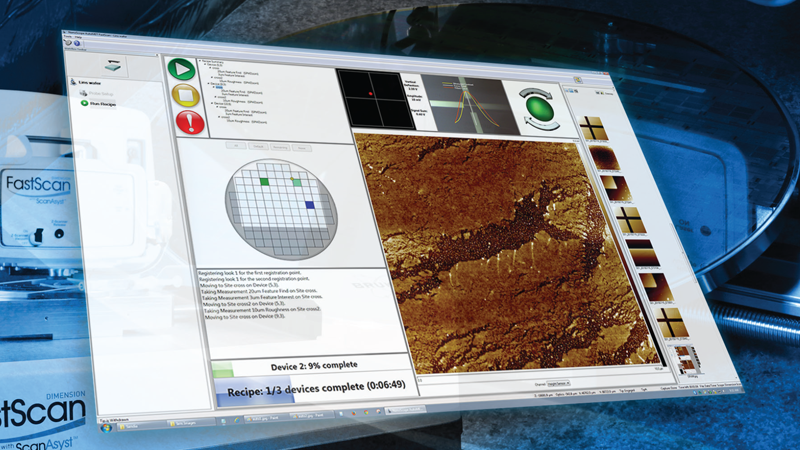
Task: Click the laser position crosshair display
Action: (375, 98)
